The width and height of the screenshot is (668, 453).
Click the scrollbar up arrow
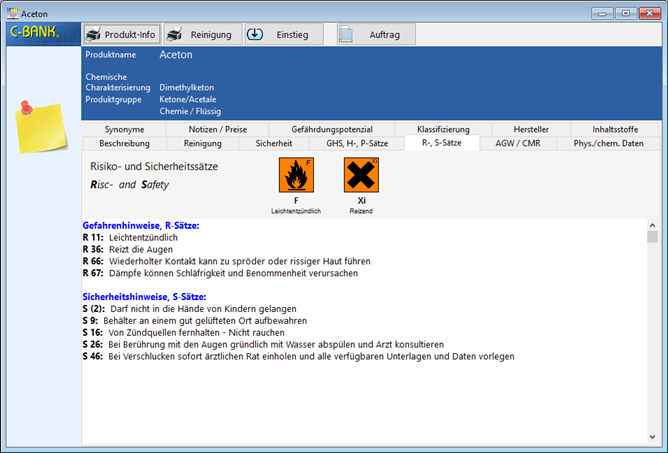[x=652, y=226]
